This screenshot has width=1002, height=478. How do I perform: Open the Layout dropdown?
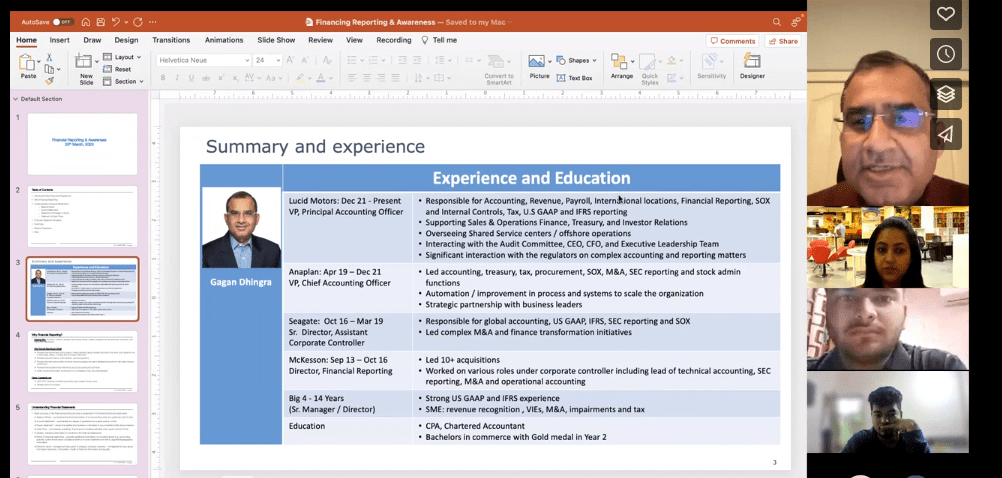[122, 57]
